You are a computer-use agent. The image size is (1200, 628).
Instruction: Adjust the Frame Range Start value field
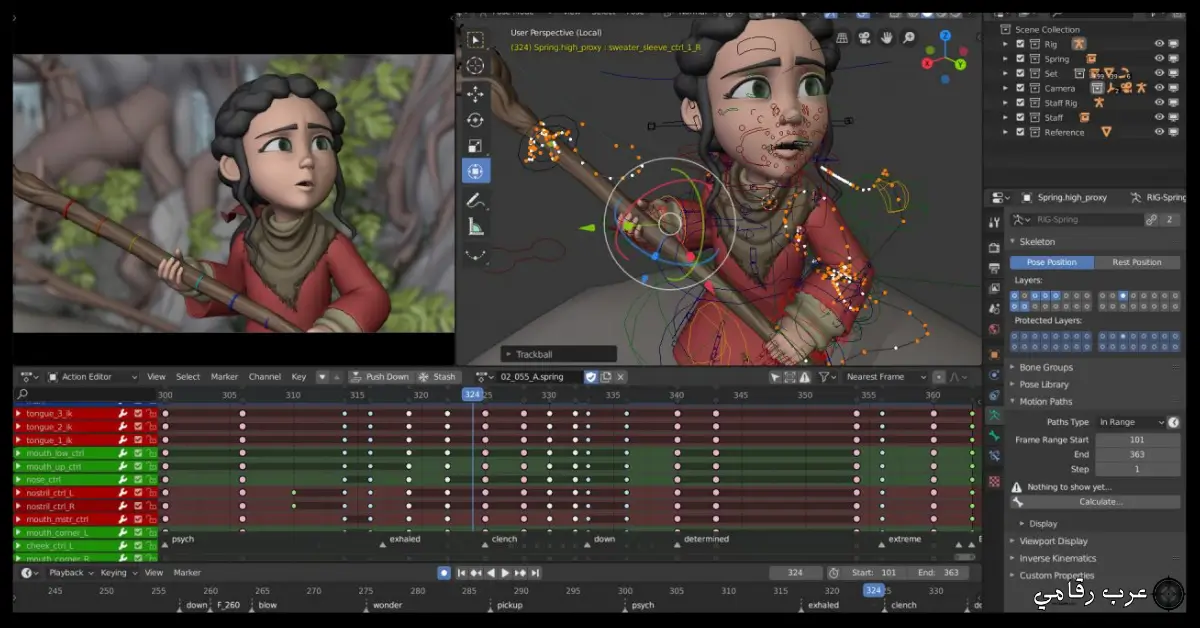(x=1137, y=438)
